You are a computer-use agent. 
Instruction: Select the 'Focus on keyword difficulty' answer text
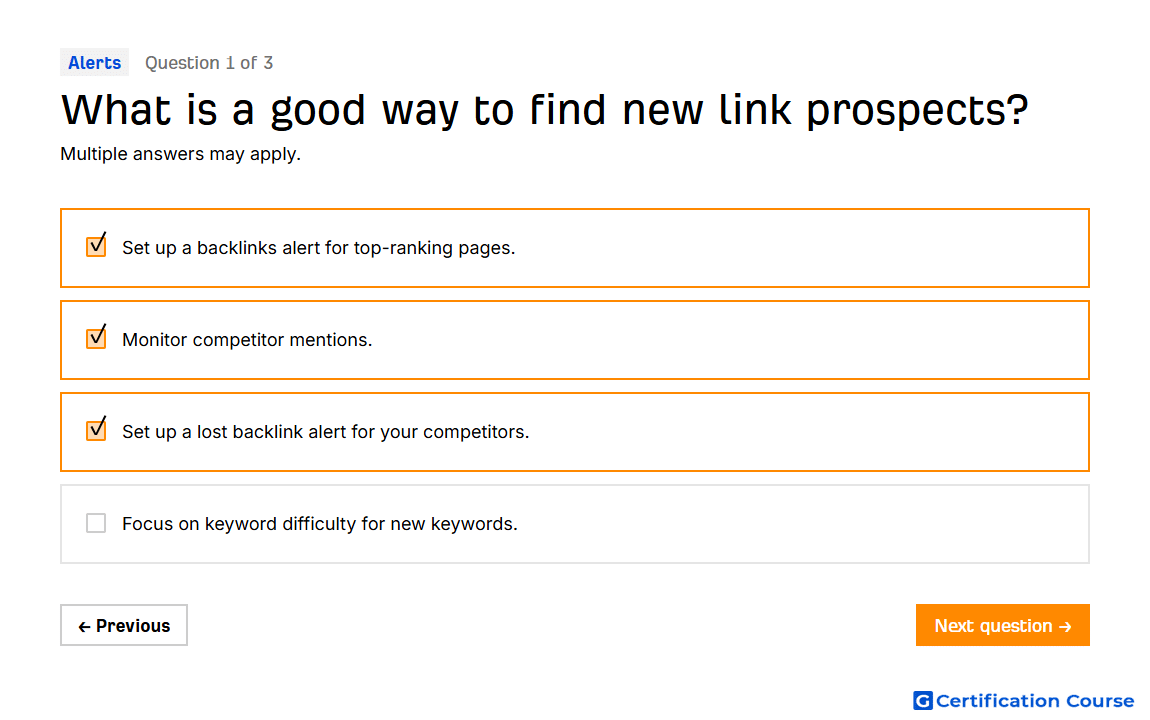coord(320,524)
